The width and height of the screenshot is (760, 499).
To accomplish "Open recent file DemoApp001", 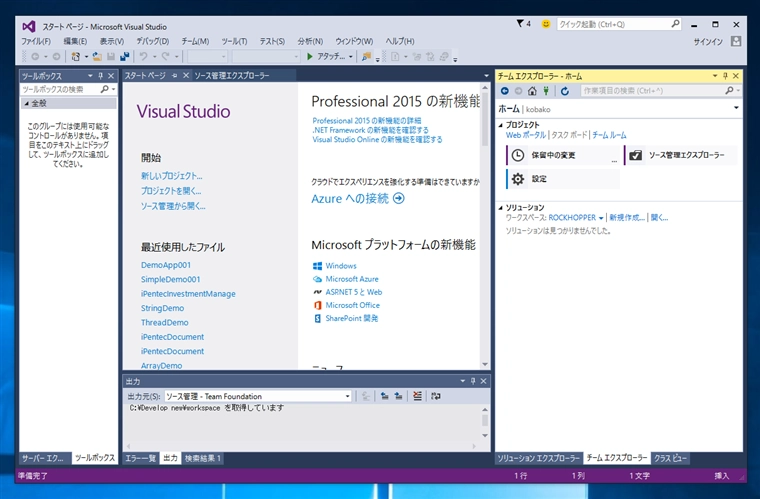I will [x=166, y=265].
